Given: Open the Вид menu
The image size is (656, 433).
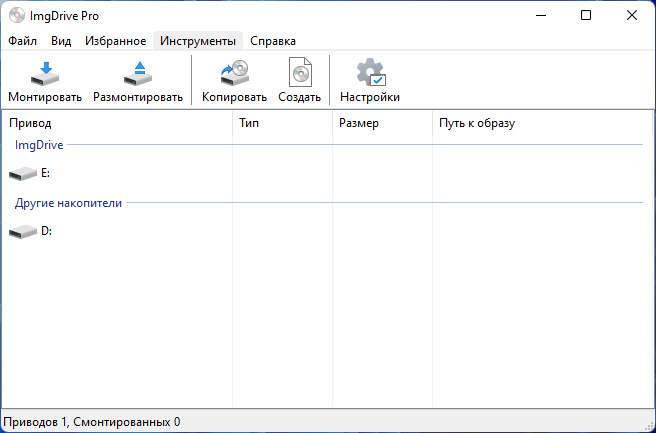Looking at the screenshot, I should pyautogui.click(x=61, y=41).
